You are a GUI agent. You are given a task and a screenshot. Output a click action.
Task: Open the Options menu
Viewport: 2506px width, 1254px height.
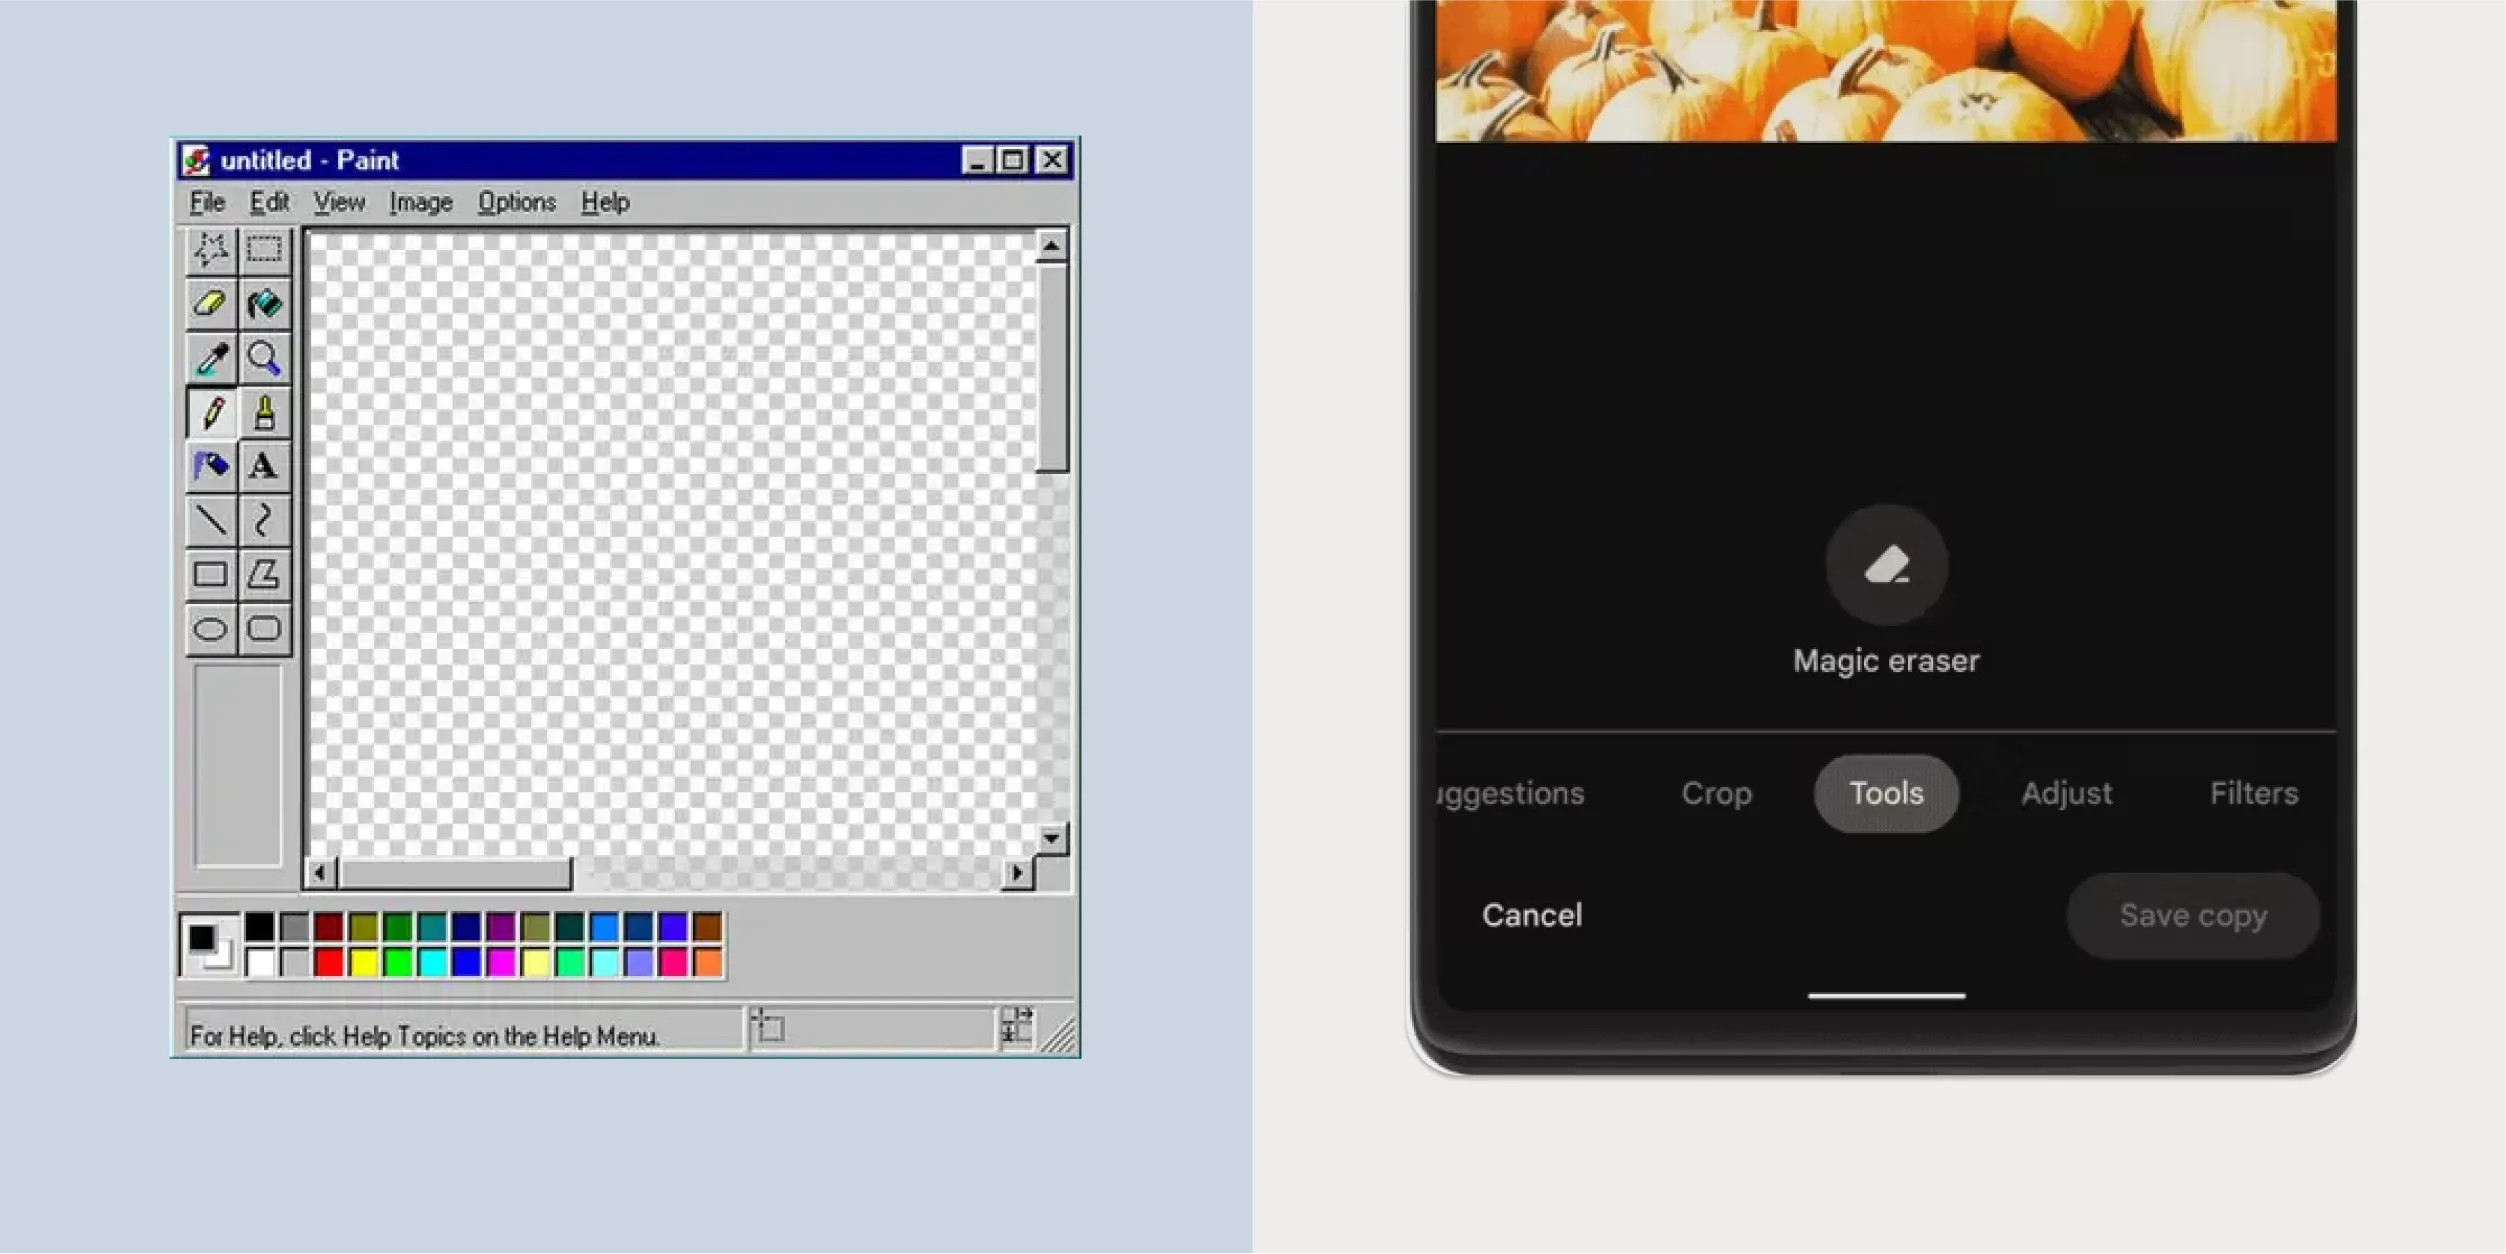tap(516, 202)
